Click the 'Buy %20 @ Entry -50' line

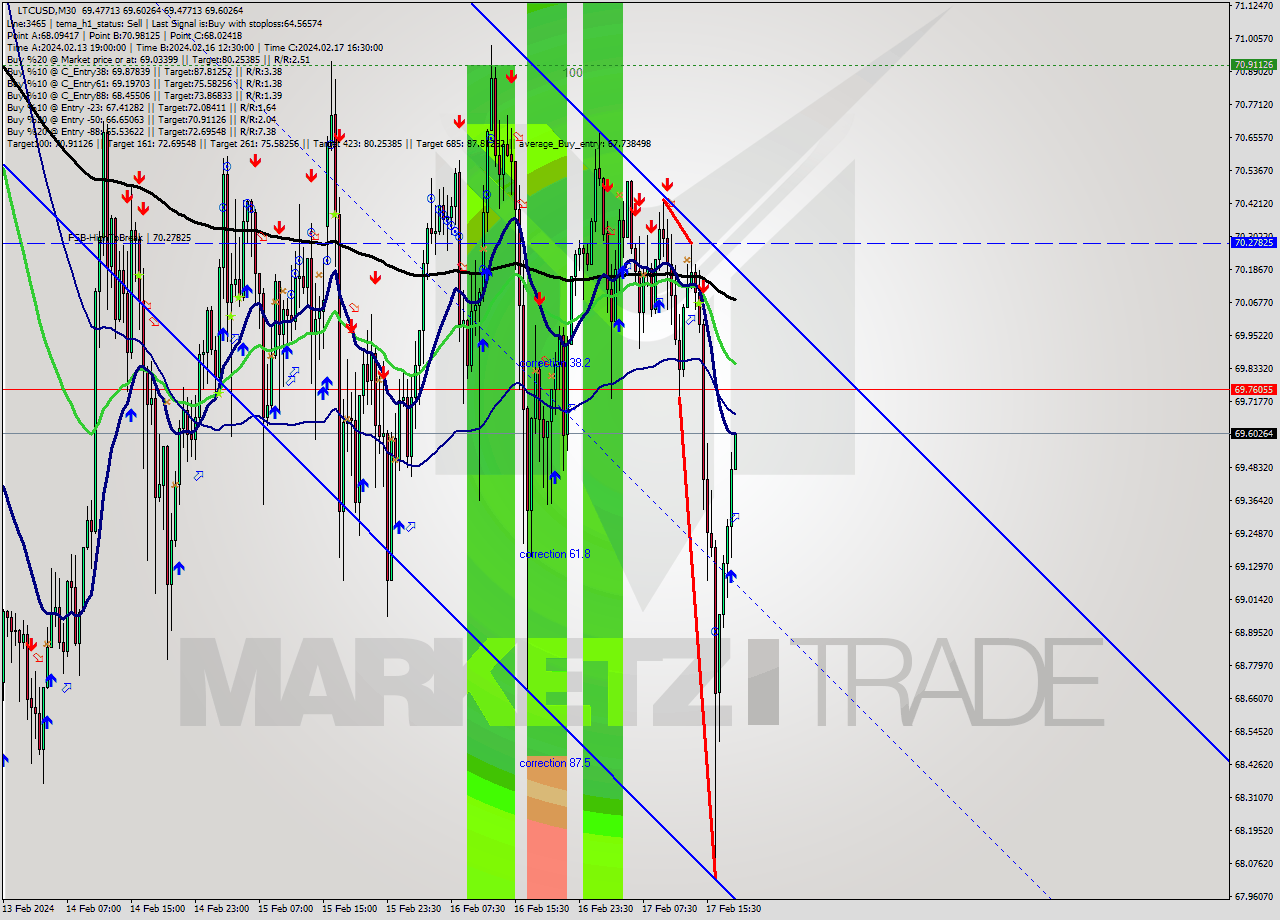pyautogui.click(x=141, y=120)
